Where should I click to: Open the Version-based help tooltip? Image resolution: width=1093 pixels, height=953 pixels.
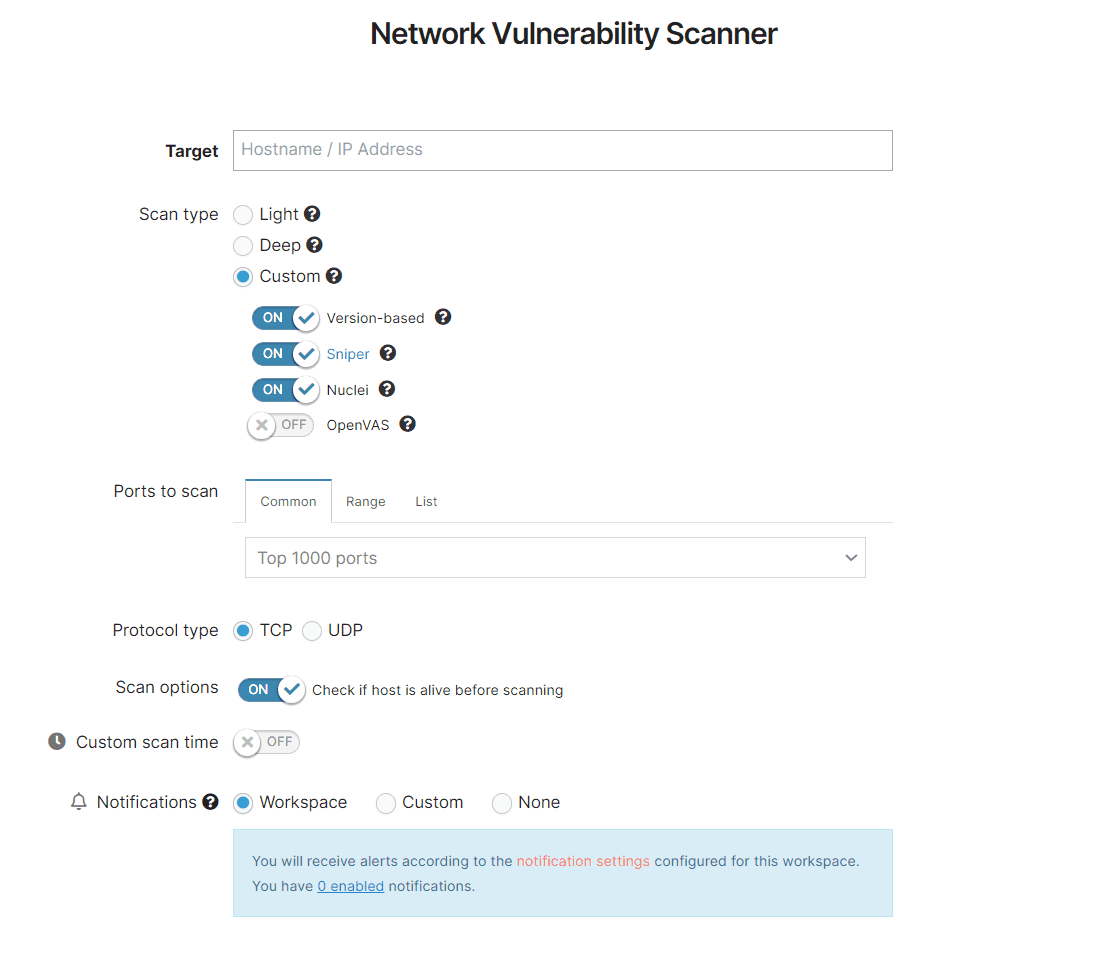pos(443,317)
